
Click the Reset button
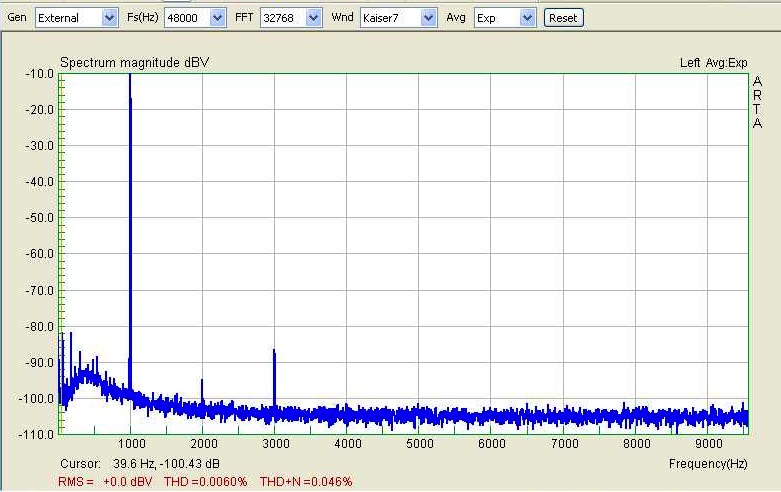[563, 18]
